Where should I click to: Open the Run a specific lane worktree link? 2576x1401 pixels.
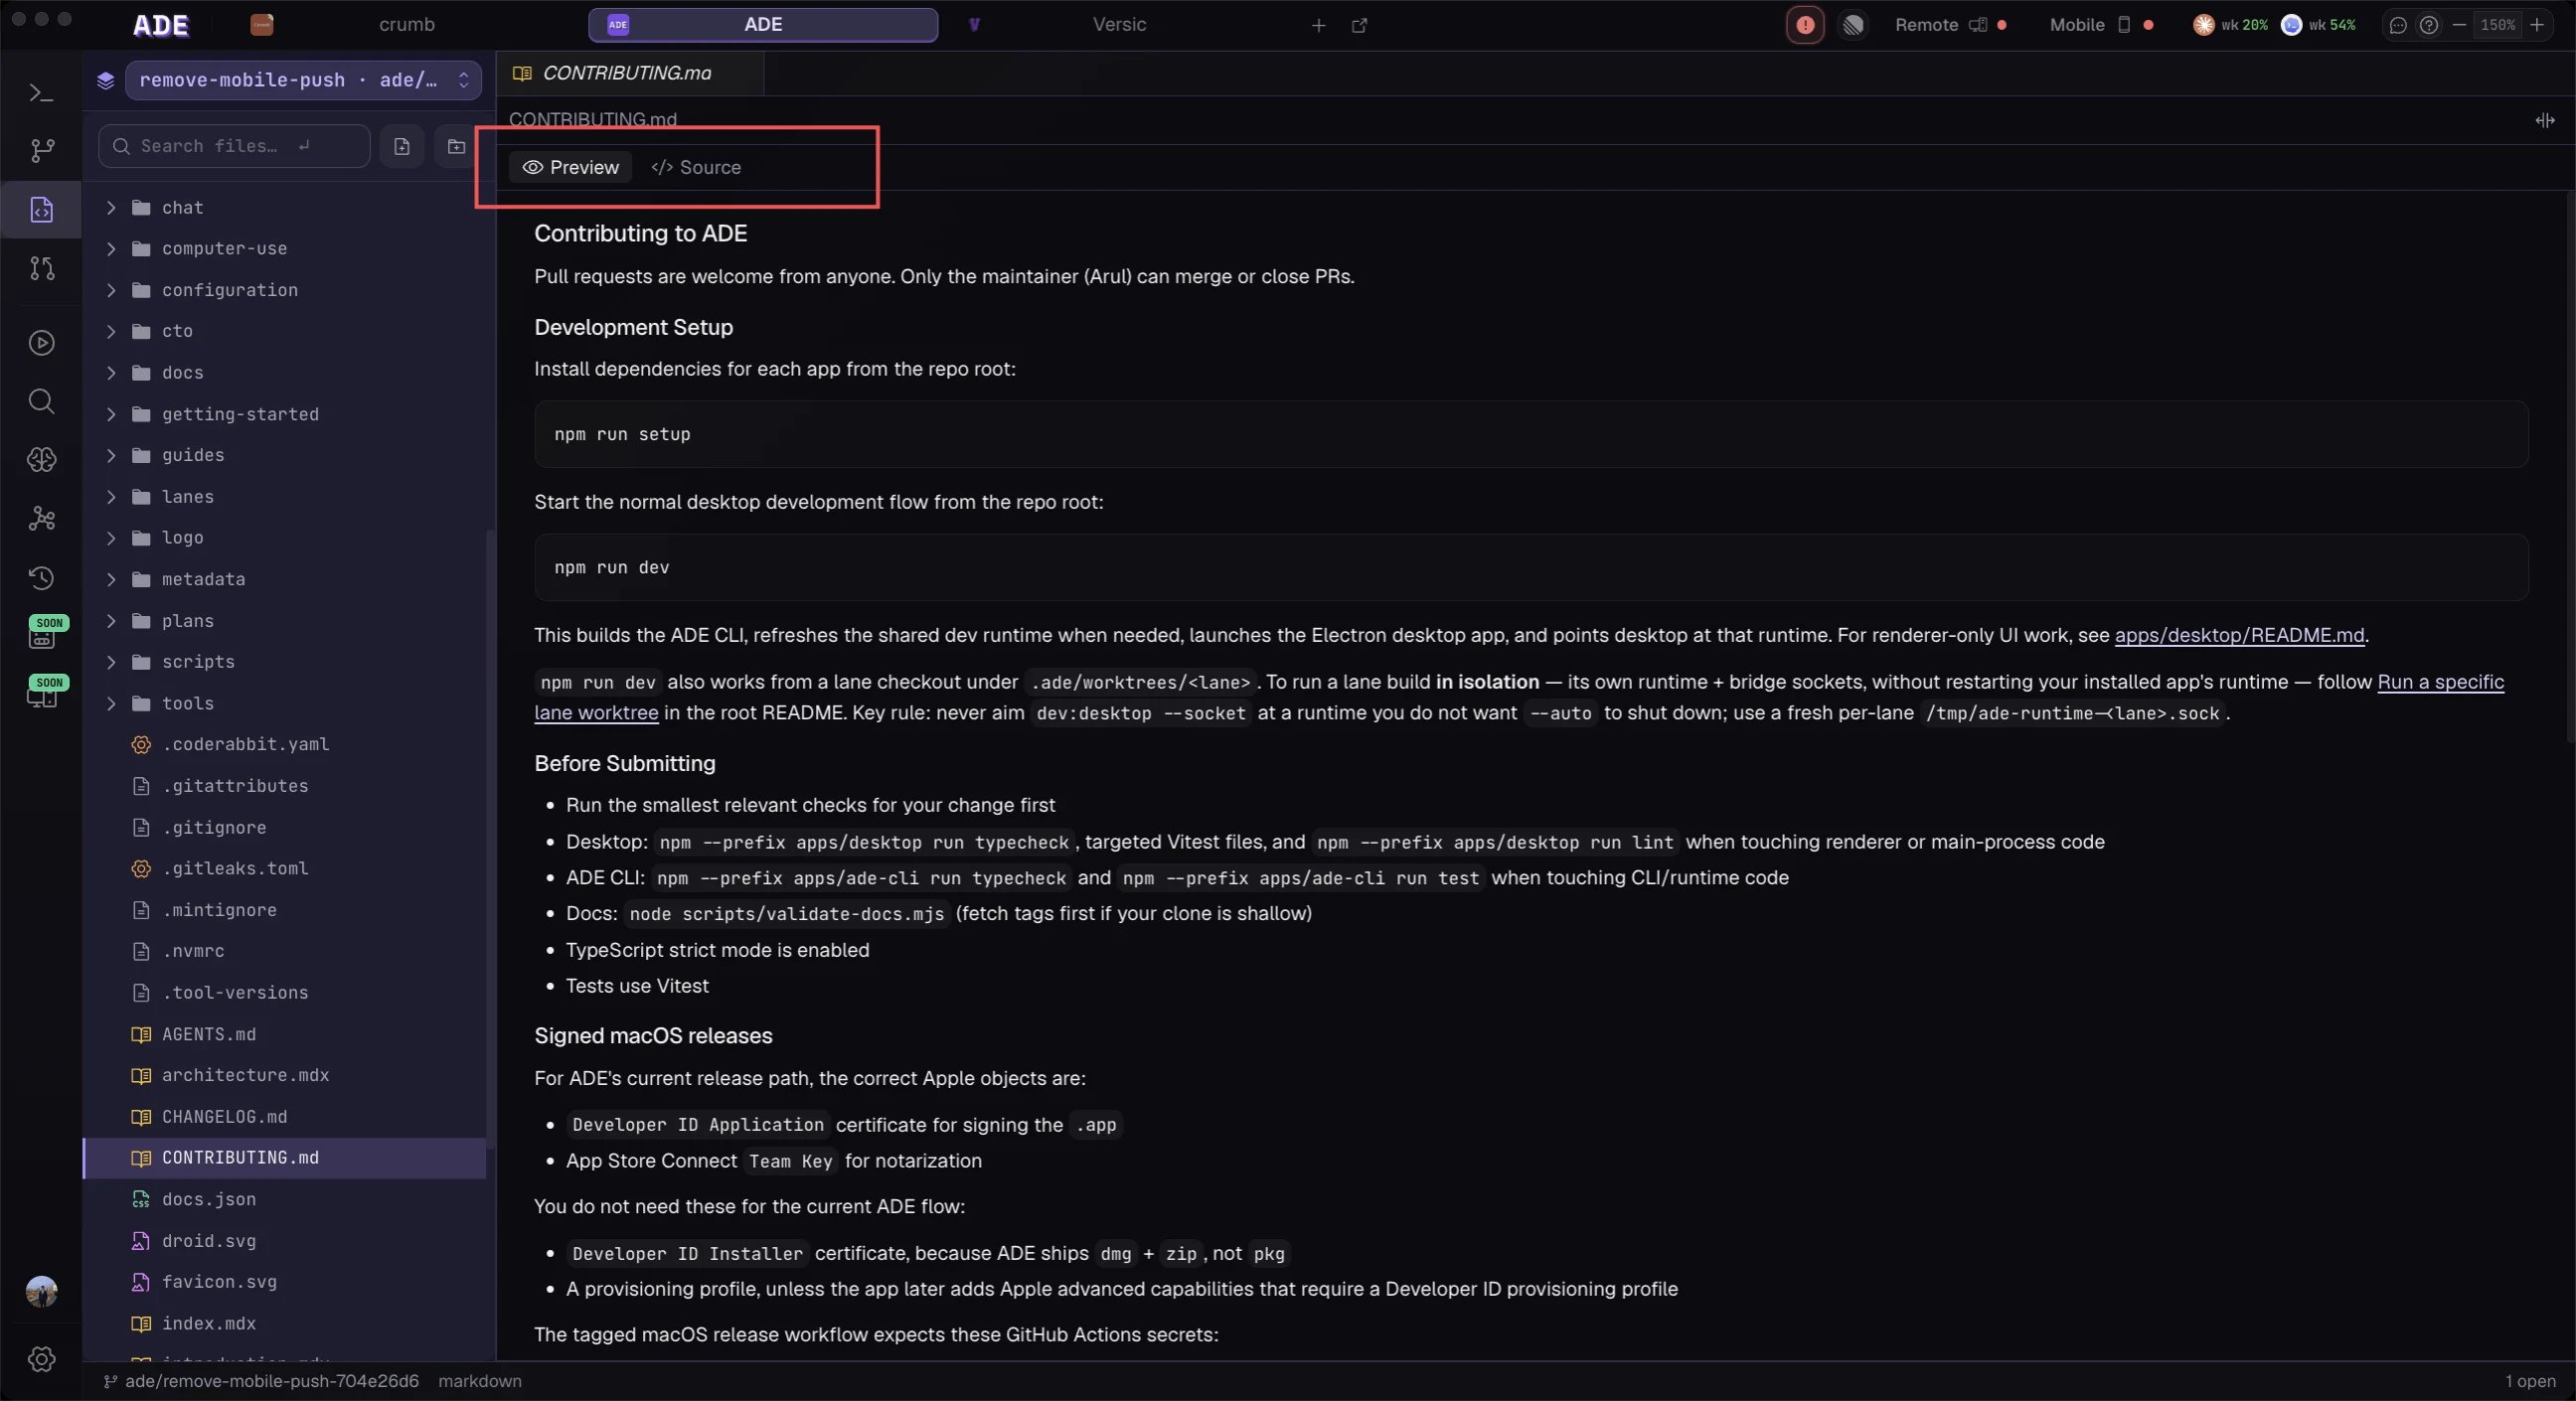pyautogui.click(x=2440, y=682)
